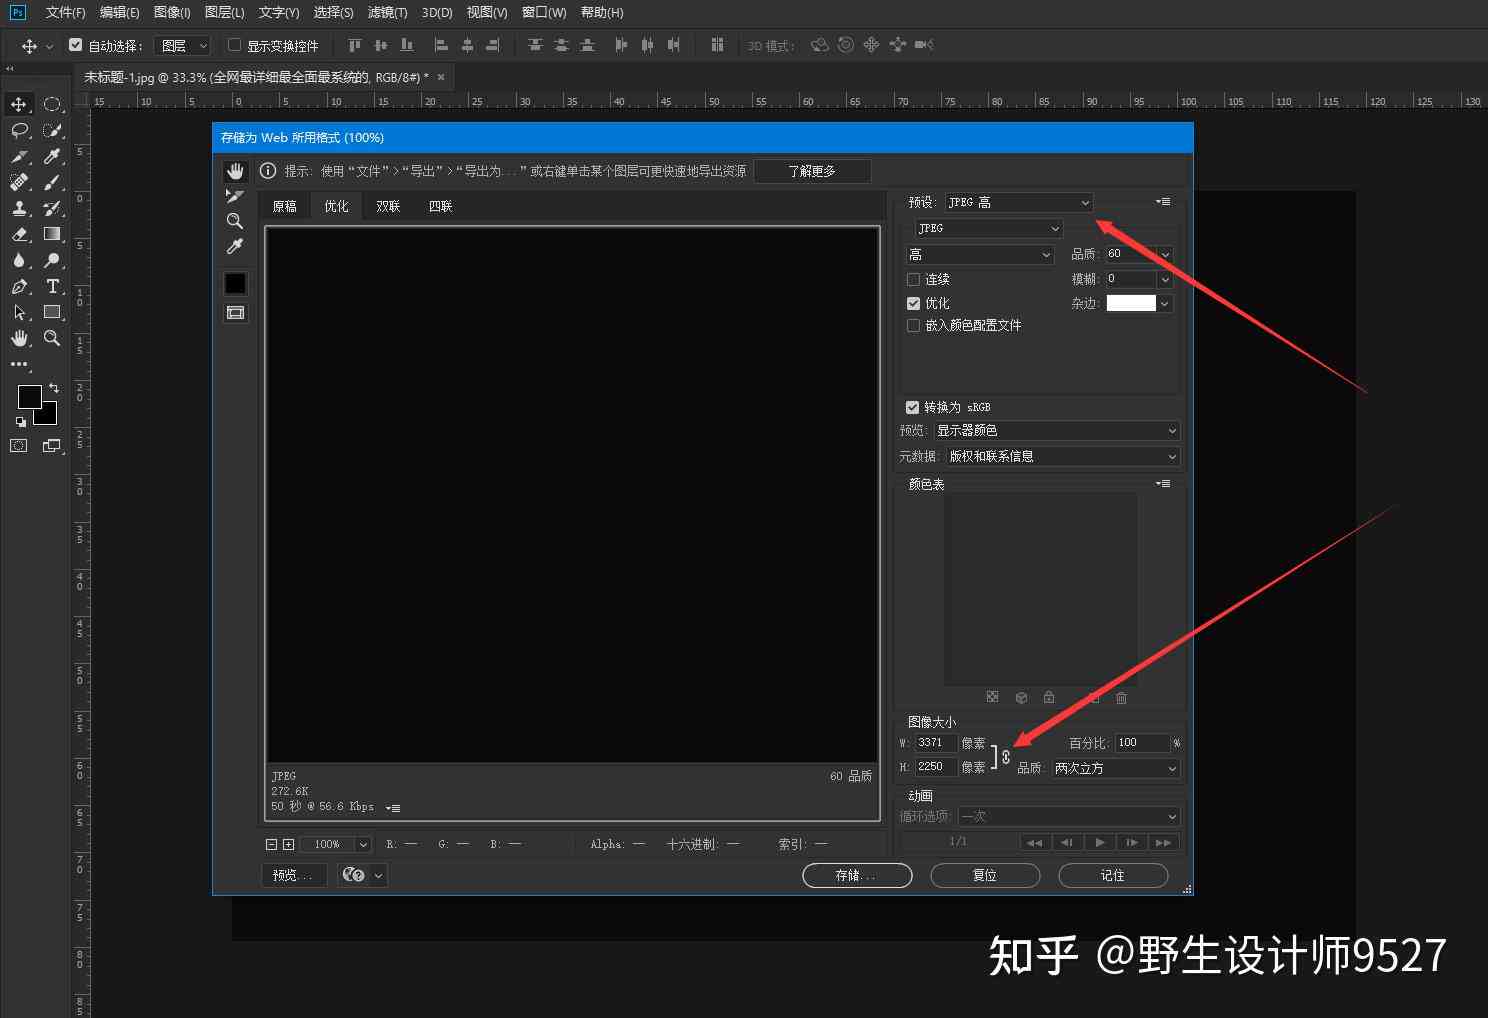Select the Eraser tool
Screen dimensions: 1488x1018
19,234
